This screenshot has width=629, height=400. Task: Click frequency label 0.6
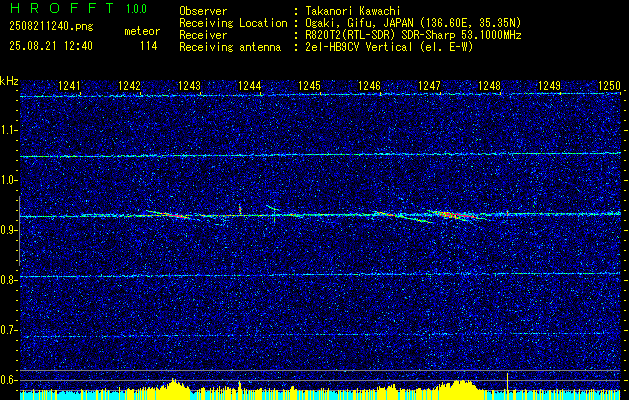point(8,380)
